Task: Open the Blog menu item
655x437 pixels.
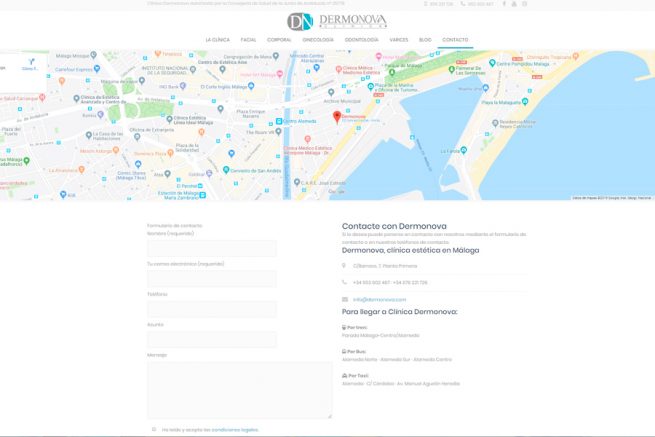Action: coord(425,40)
